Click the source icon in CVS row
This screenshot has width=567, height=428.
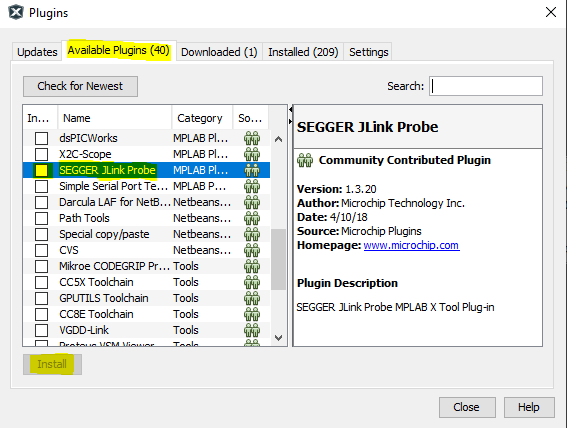click(252, 250)
